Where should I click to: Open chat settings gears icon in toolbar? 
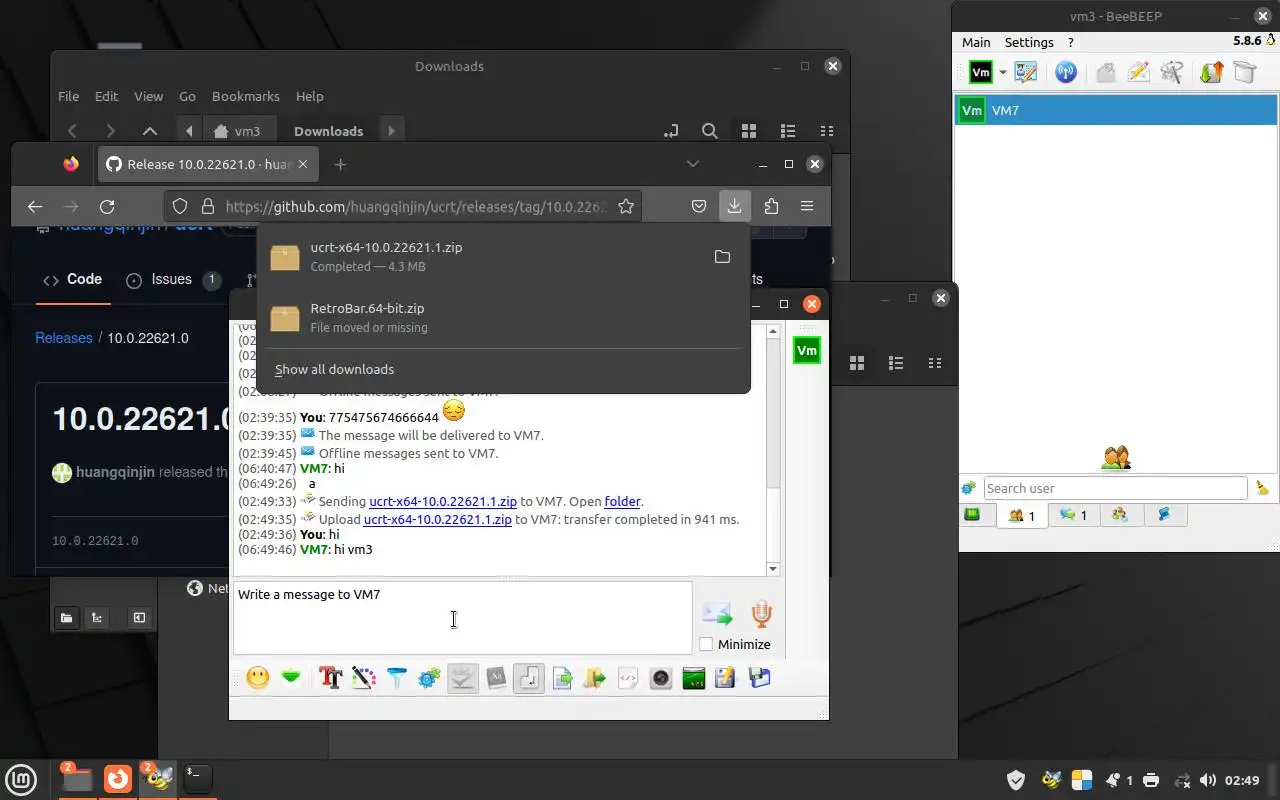point(429,678)
